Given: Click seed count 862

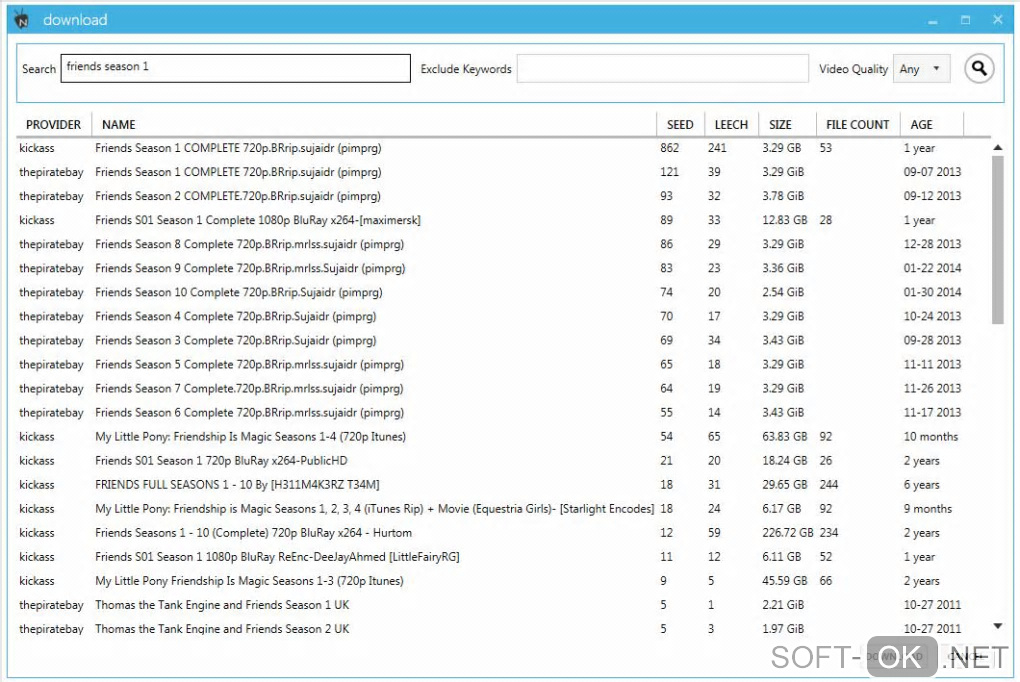Looking at the screenshot, I should coord(669,148).
